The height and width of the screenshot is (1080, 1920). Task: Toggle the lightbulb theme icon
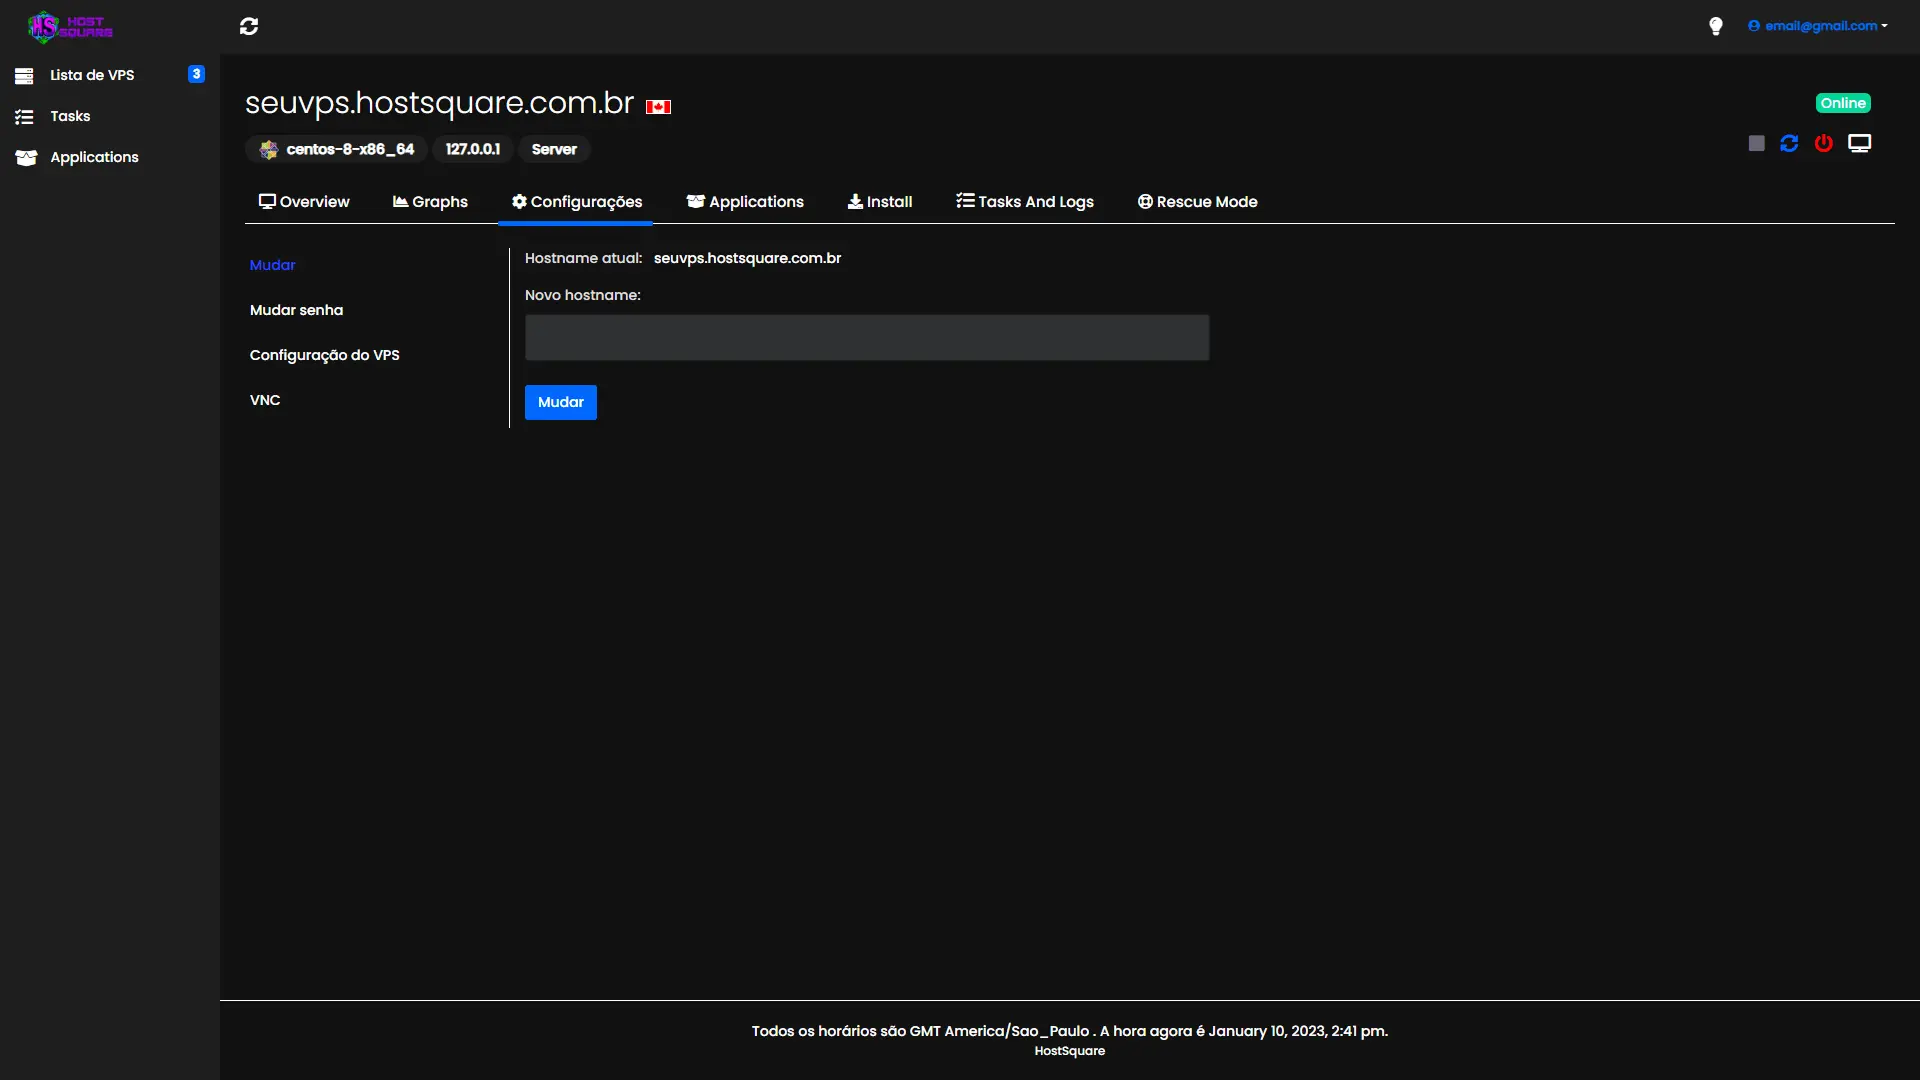(x=1716, y=26)
